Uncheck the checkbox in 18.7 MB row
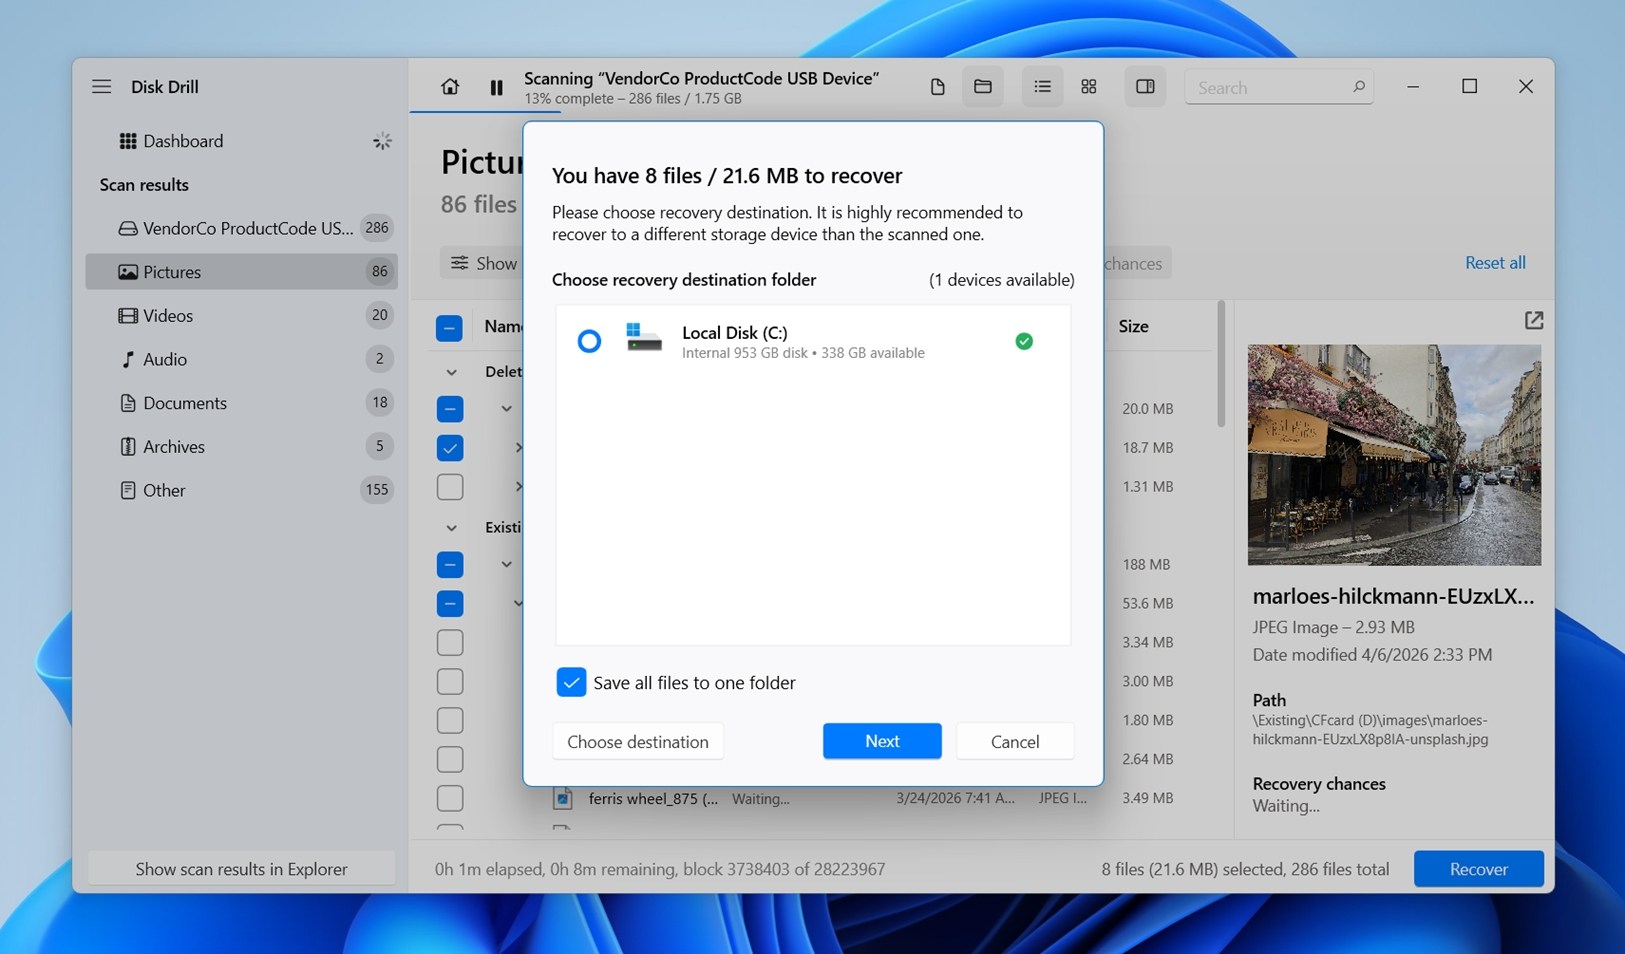This screenshot has width=1625, height=954. [450, 448]
